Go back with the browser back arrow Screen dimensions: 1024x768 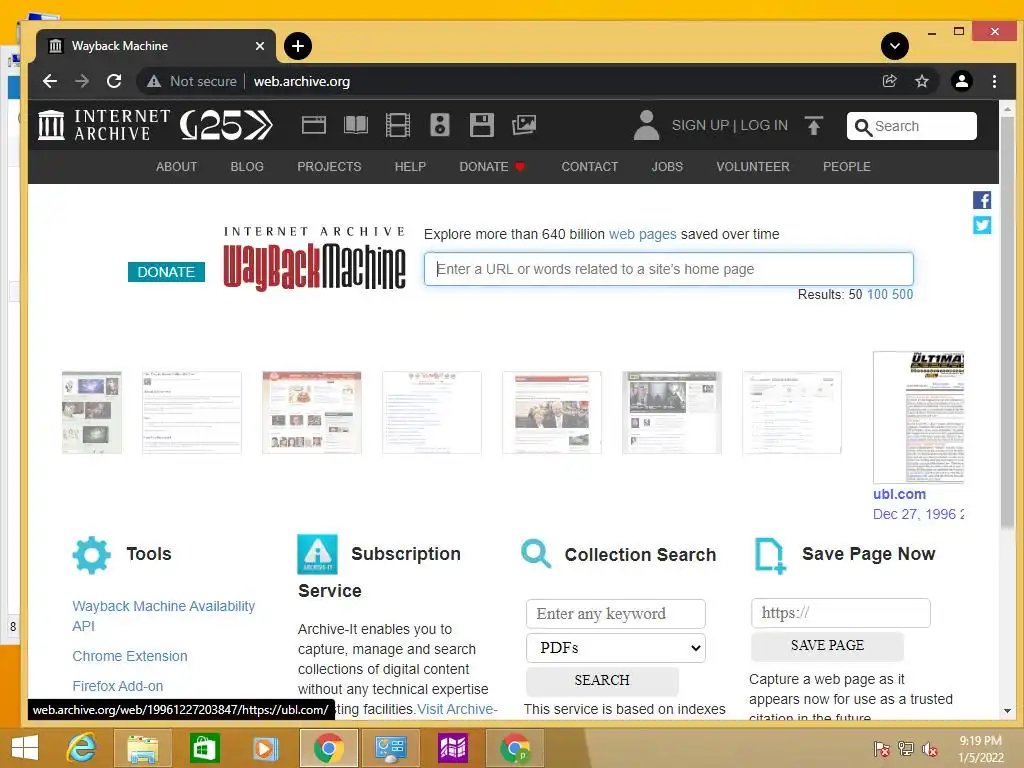point(50,81)
